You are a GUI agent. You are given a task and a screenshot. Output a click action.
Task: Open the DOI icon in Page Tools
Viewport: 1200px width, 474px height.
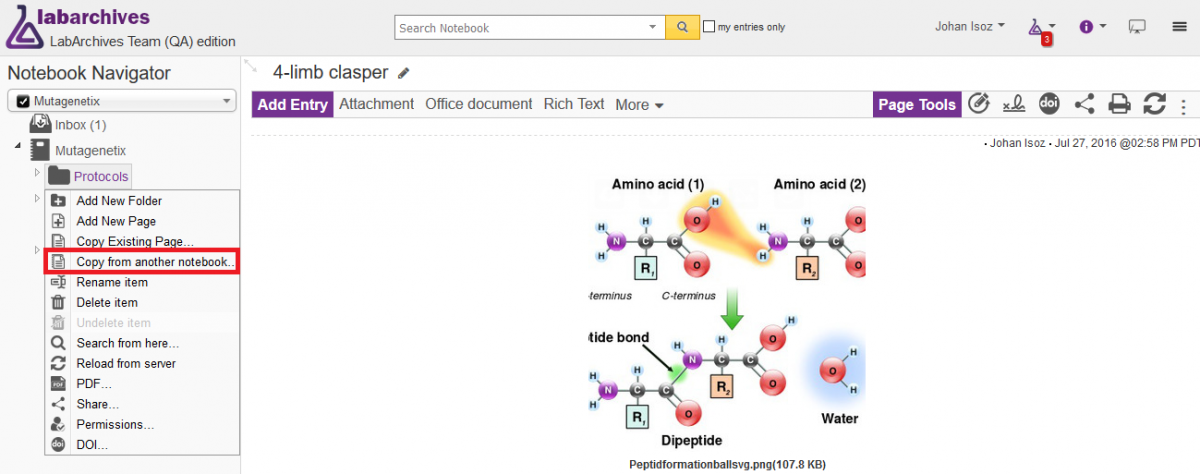1049,104
